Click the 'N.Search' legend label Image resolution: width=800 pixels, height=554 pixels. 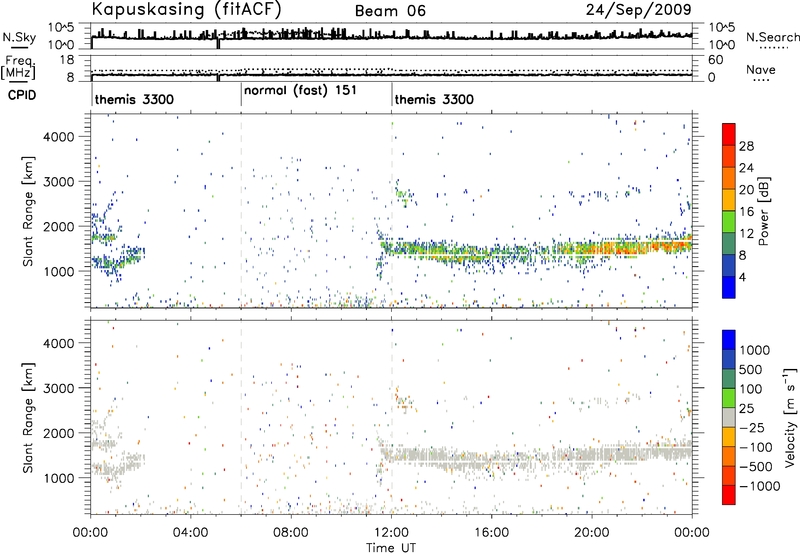(x=772, y=37)
